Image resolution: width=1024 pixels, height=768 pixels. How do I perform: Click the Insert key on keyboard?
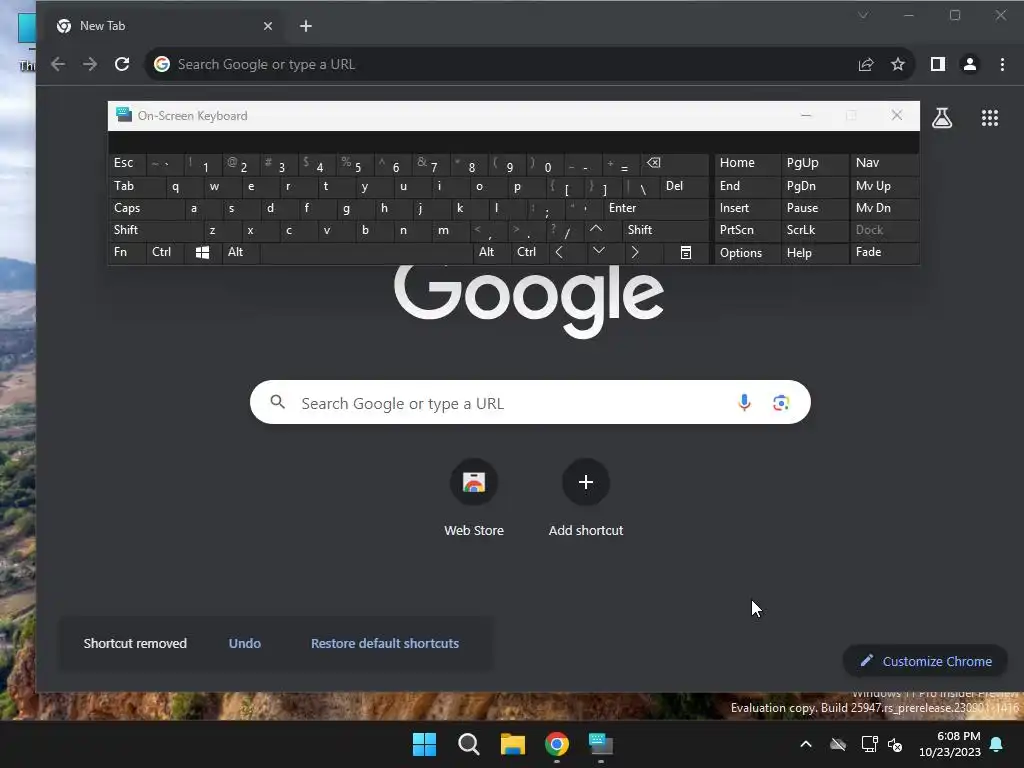pos(747,208)
